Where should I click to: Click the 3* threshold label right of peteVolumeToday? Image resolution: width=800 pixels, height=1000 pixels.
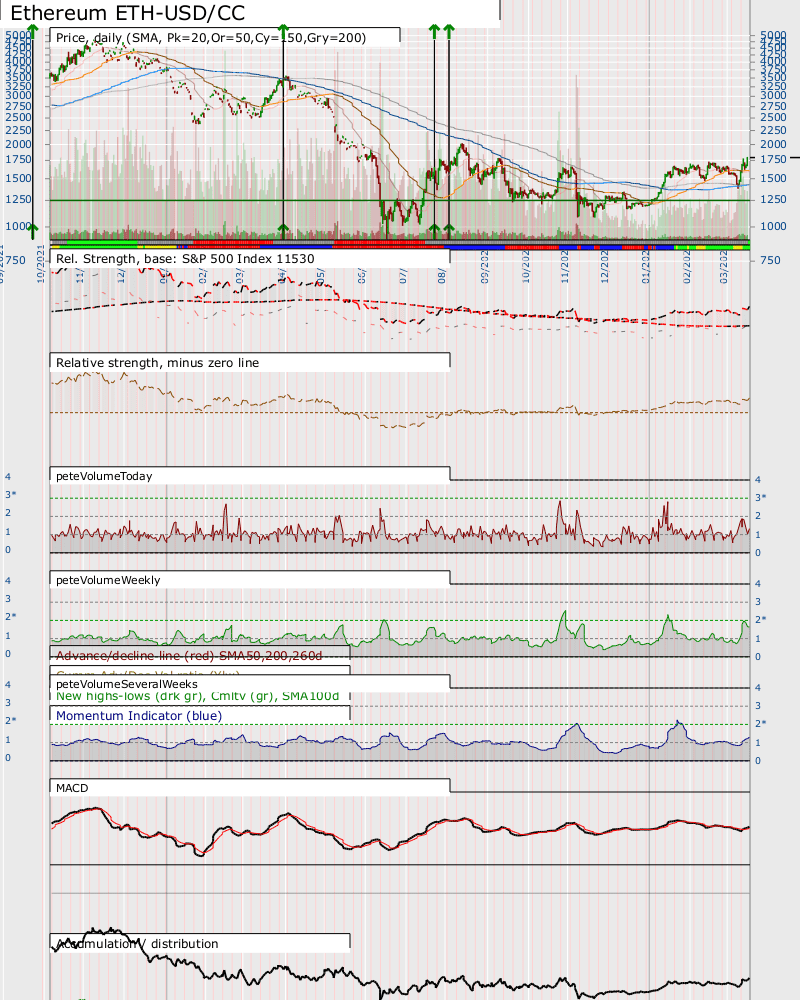(x=760, y=497)
